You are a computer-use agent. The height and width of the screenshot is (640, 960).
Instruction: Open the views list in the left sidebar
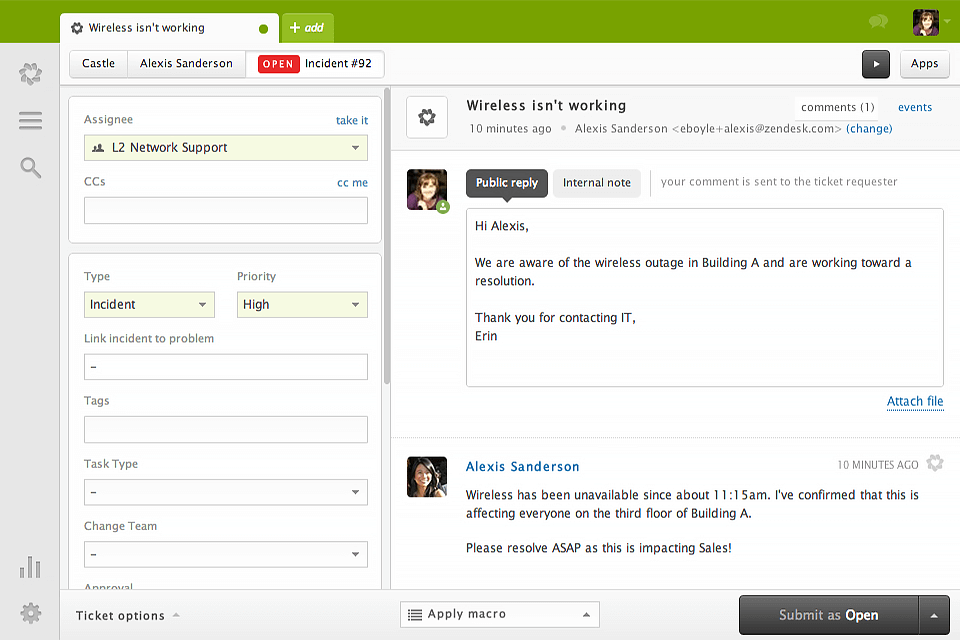30,120
